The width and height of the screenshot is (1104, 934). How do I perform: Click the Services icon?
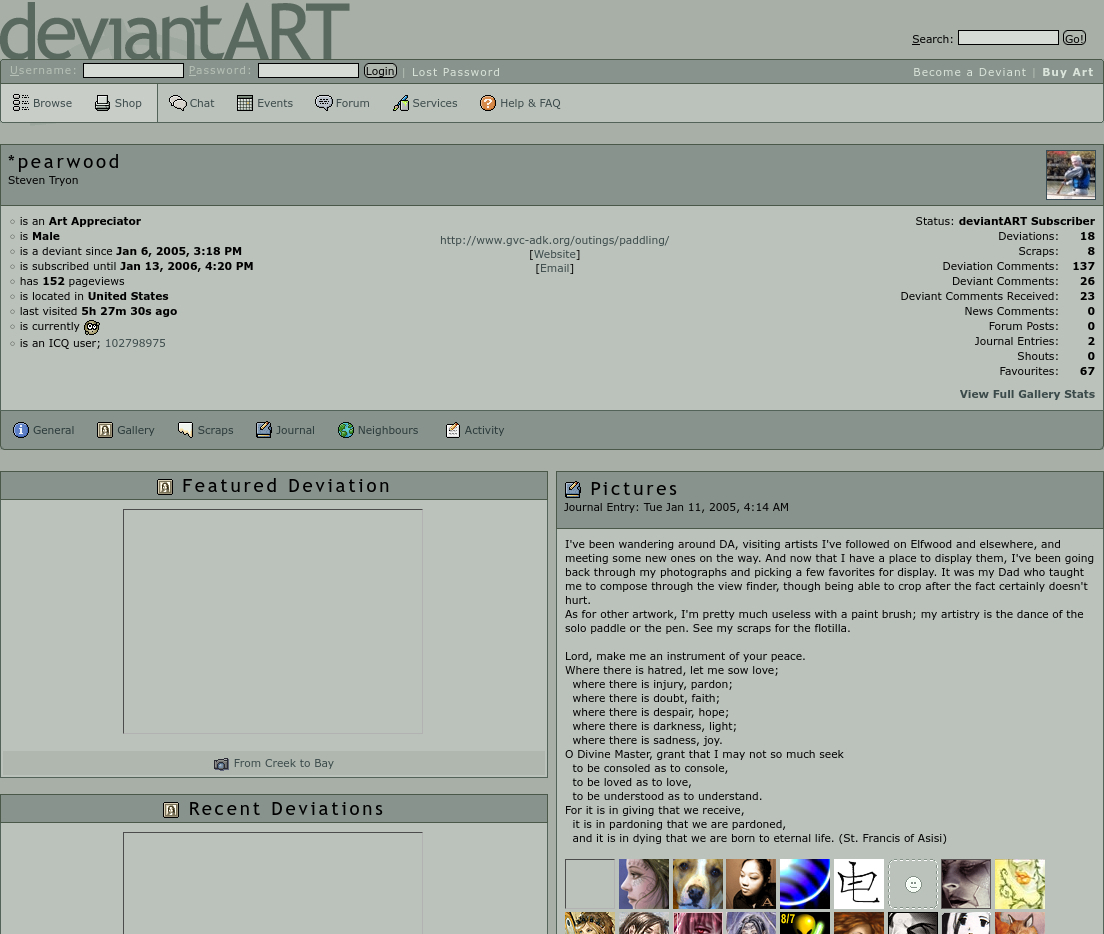click(401, 103)
